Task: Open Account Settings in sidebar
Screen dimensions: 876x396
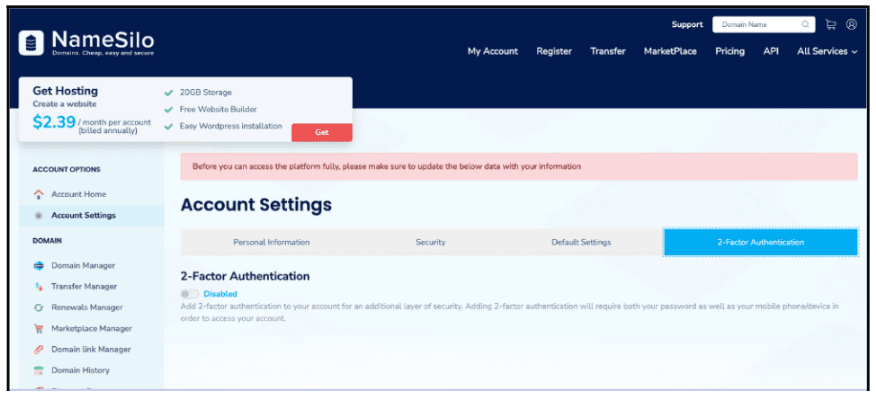Action: click(x=84, y=216)
